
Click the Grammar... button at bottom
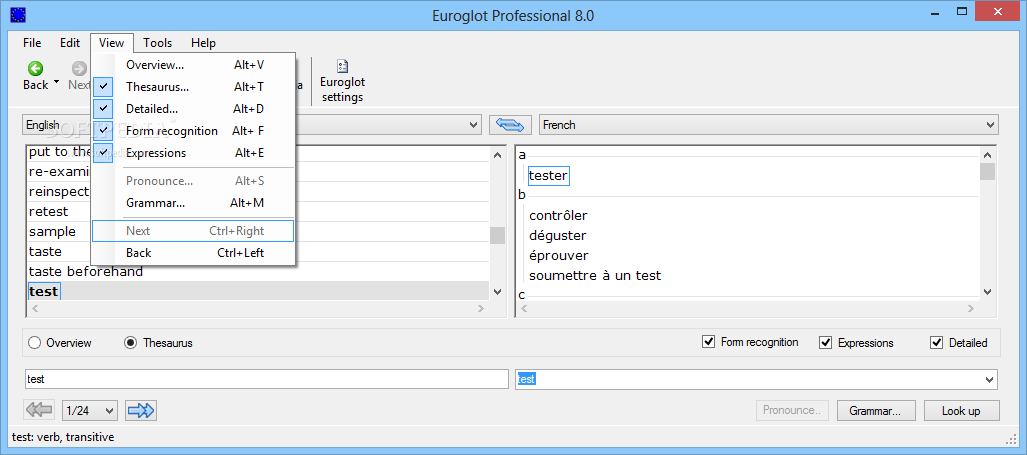pyautogui.click(x=874, y=411)
